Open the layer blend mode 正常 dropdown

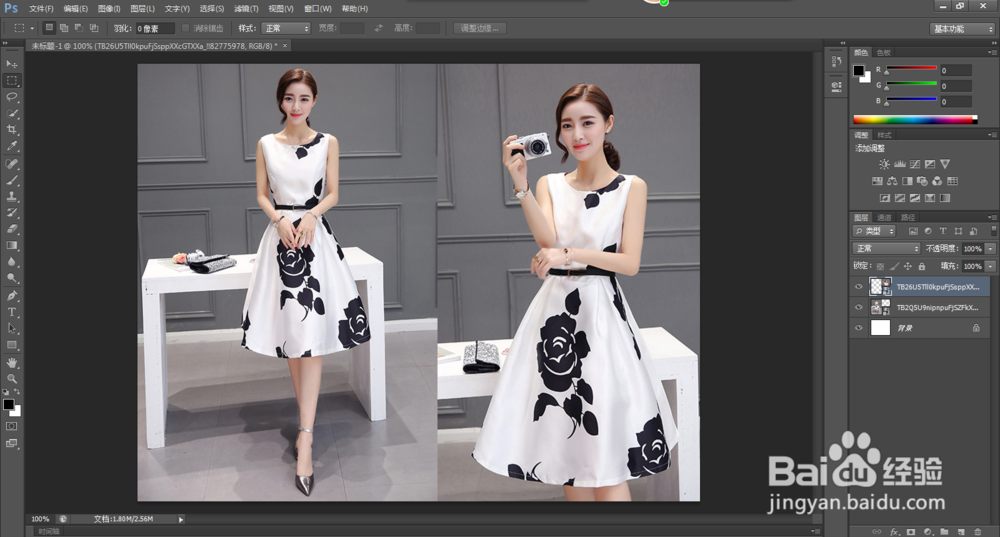886,249
